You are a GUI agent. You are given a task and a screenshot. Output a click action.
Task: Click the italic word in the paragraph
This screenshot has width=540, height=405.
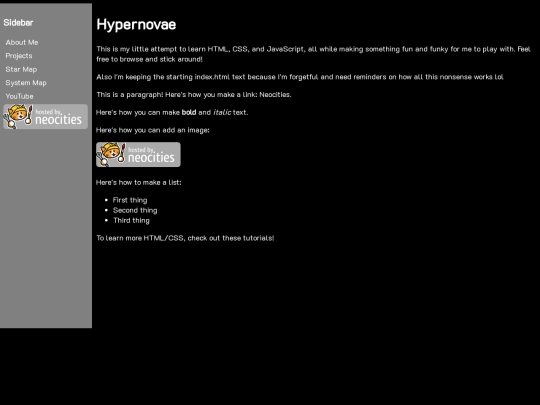[x=222, y=112]
